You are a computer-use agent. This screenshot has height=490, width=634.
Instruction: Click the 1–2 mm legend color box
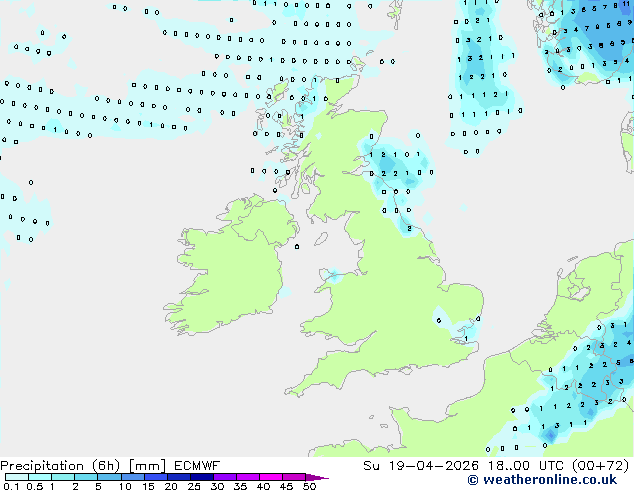(x=63, y=477)
